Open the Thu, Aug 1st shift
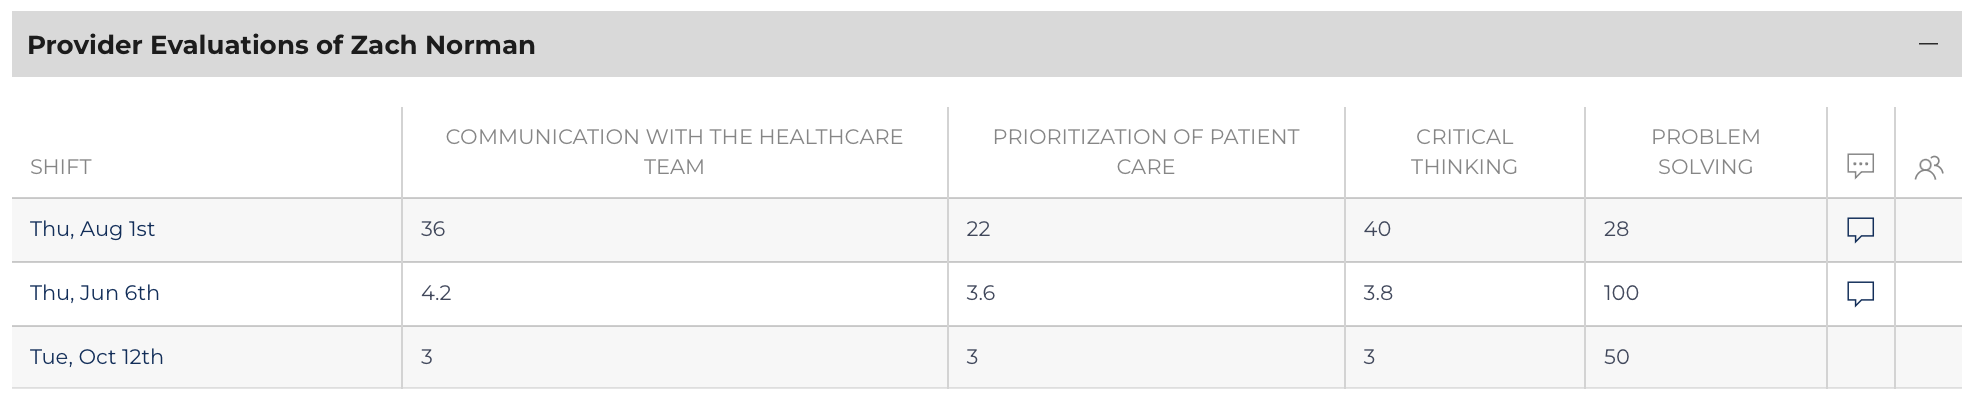Viewport: 1972px width, 404px height. tap(92, 229)
